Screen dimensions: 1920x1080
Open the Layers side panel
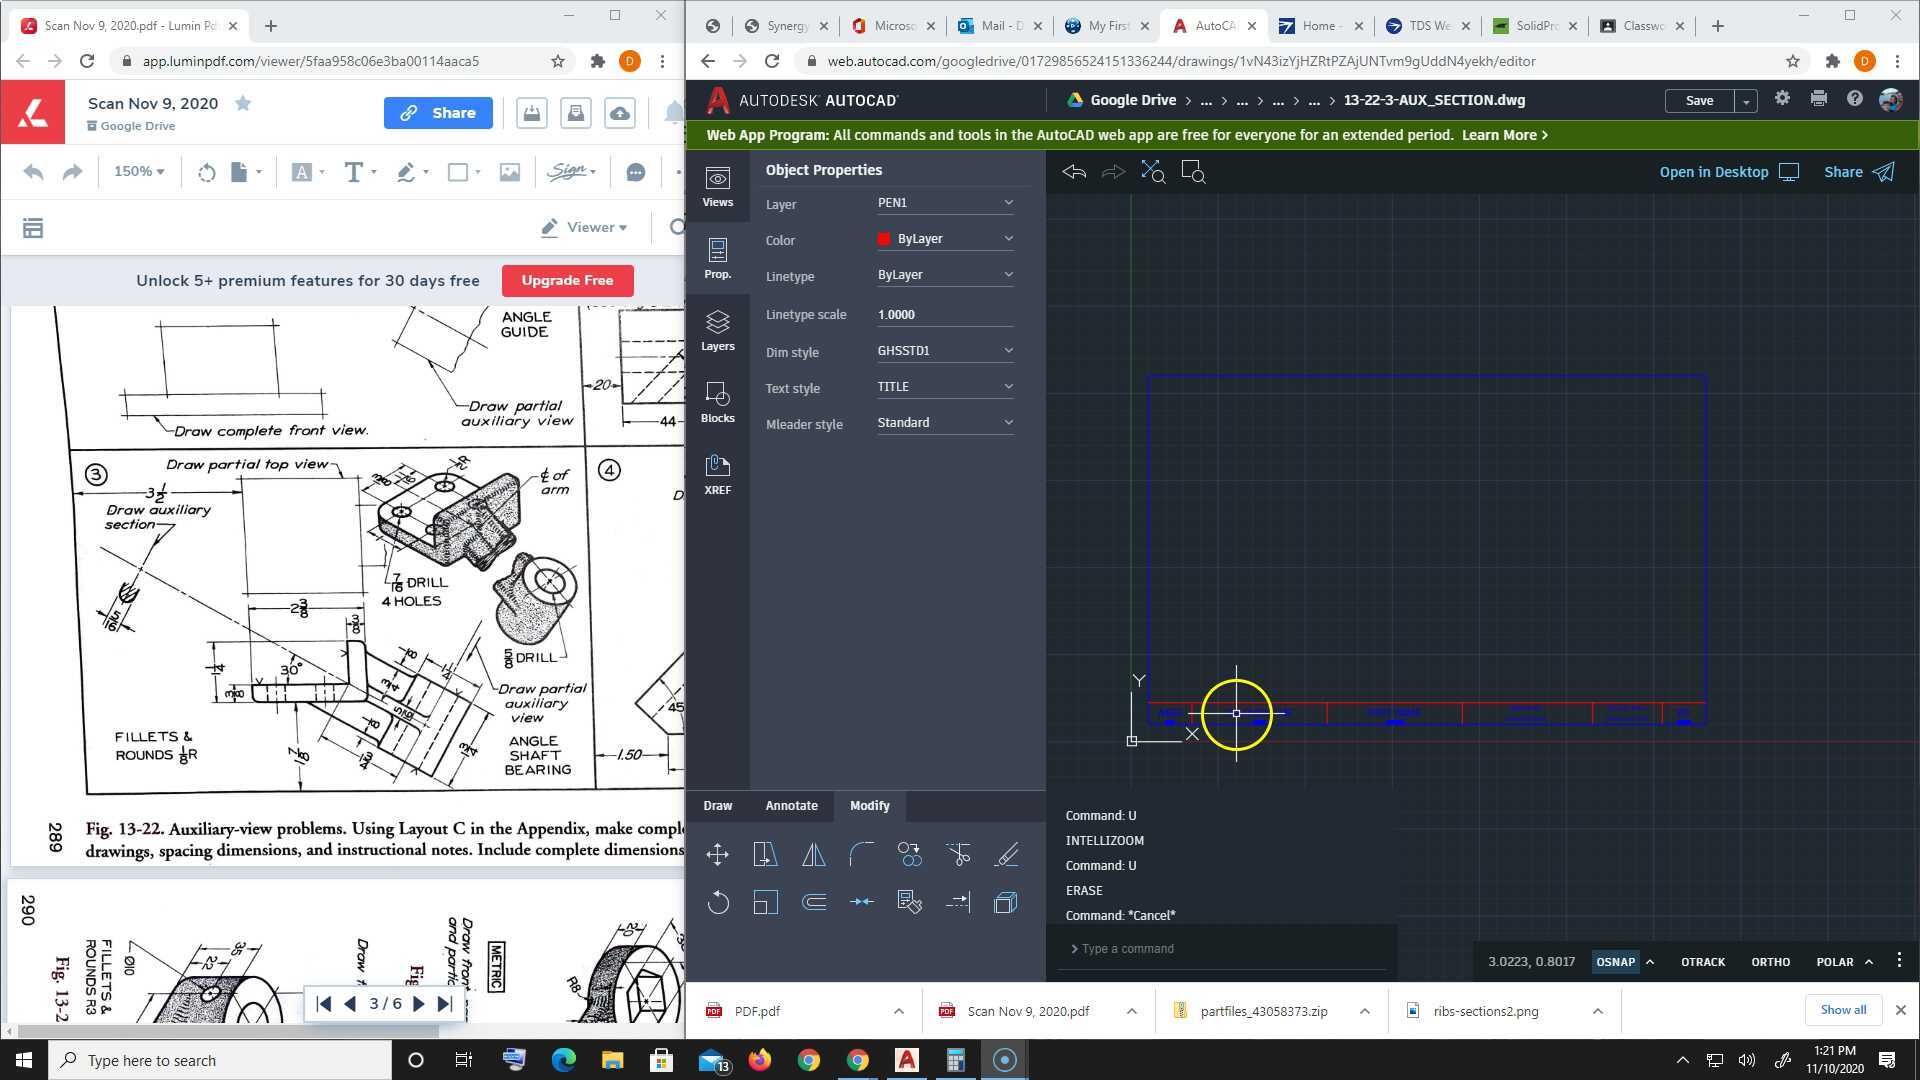tap(717, 330)
